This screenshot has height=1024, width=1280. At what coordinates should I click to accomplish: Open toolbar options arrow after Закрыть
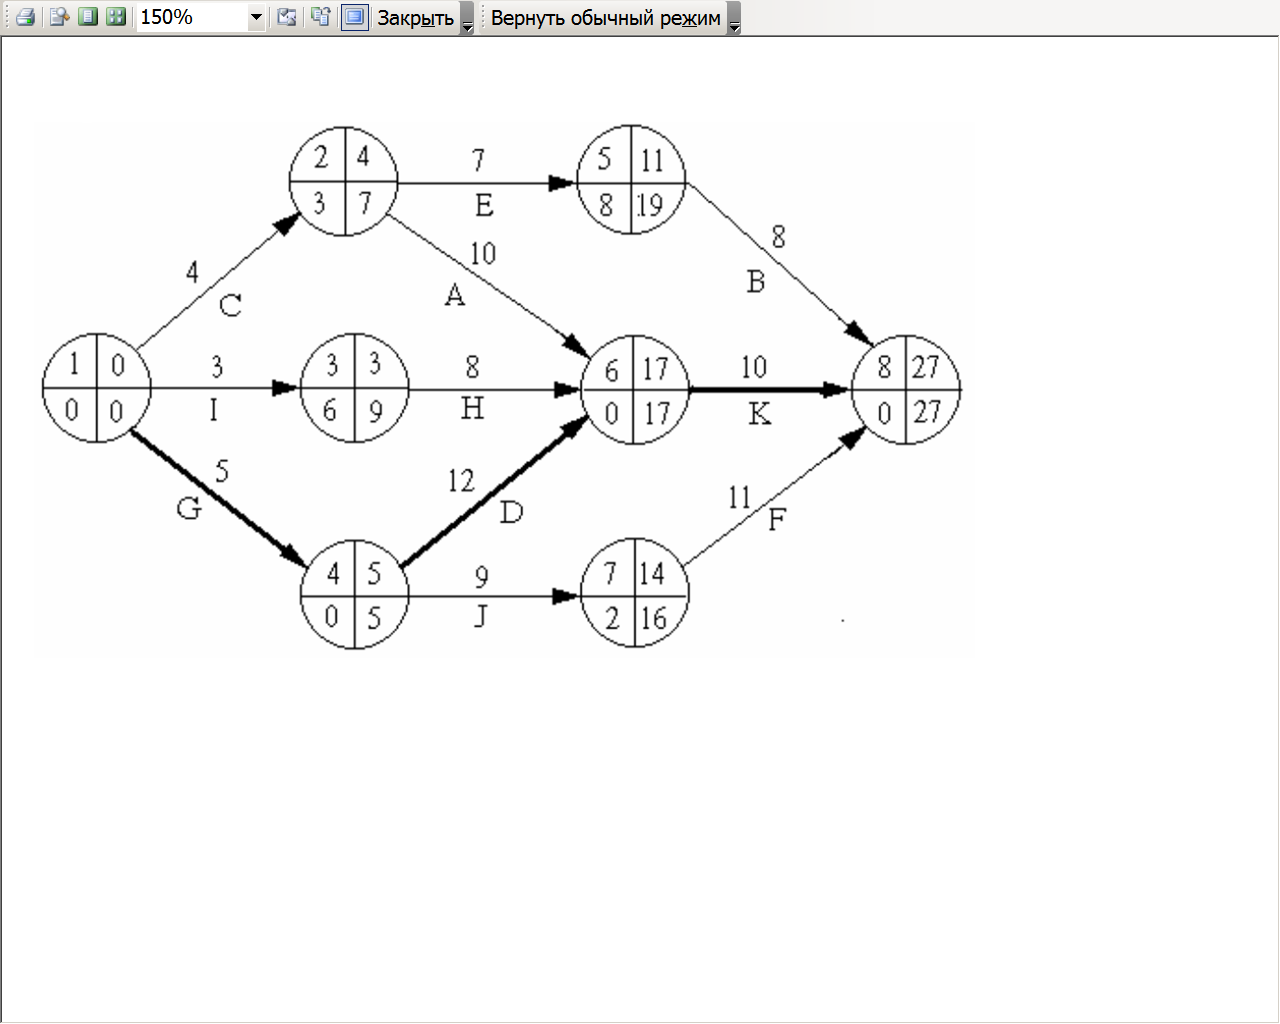pos(467,19)
